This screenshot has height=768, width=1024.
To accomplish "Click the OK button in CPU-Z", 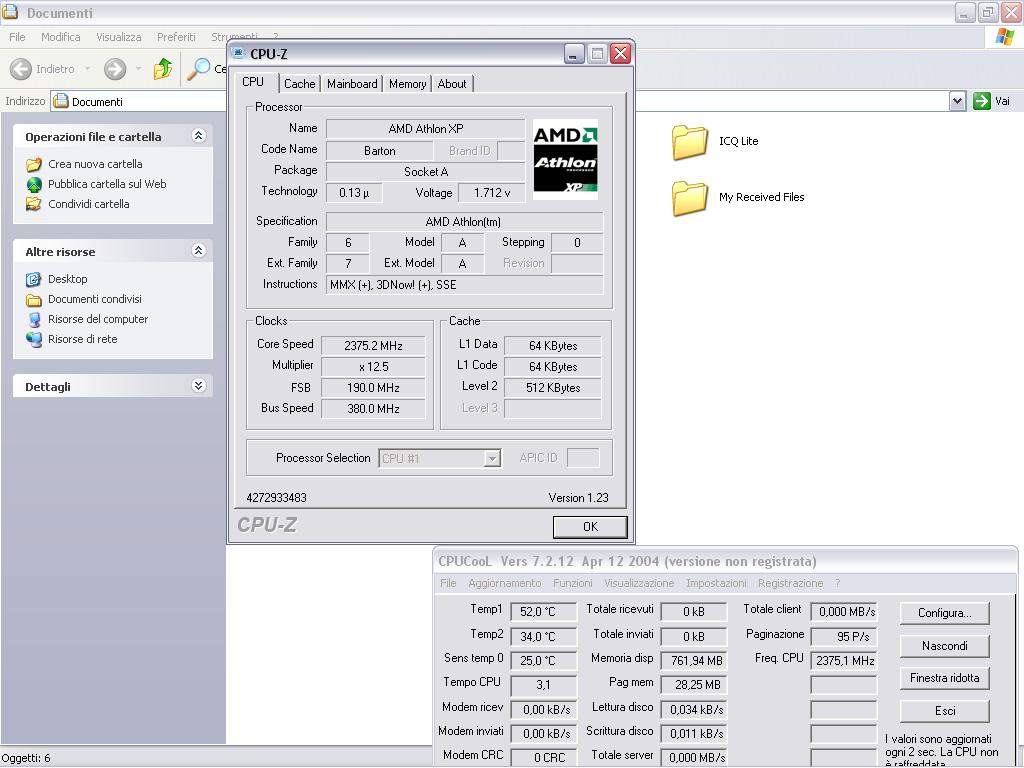I will (590, 526).
